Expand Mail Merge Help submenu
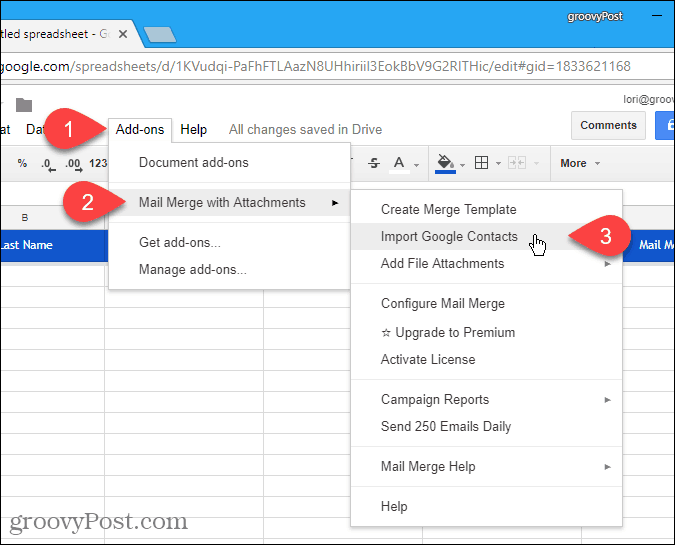675x545 pixels. pyautogui.click(x=486, y=467)
